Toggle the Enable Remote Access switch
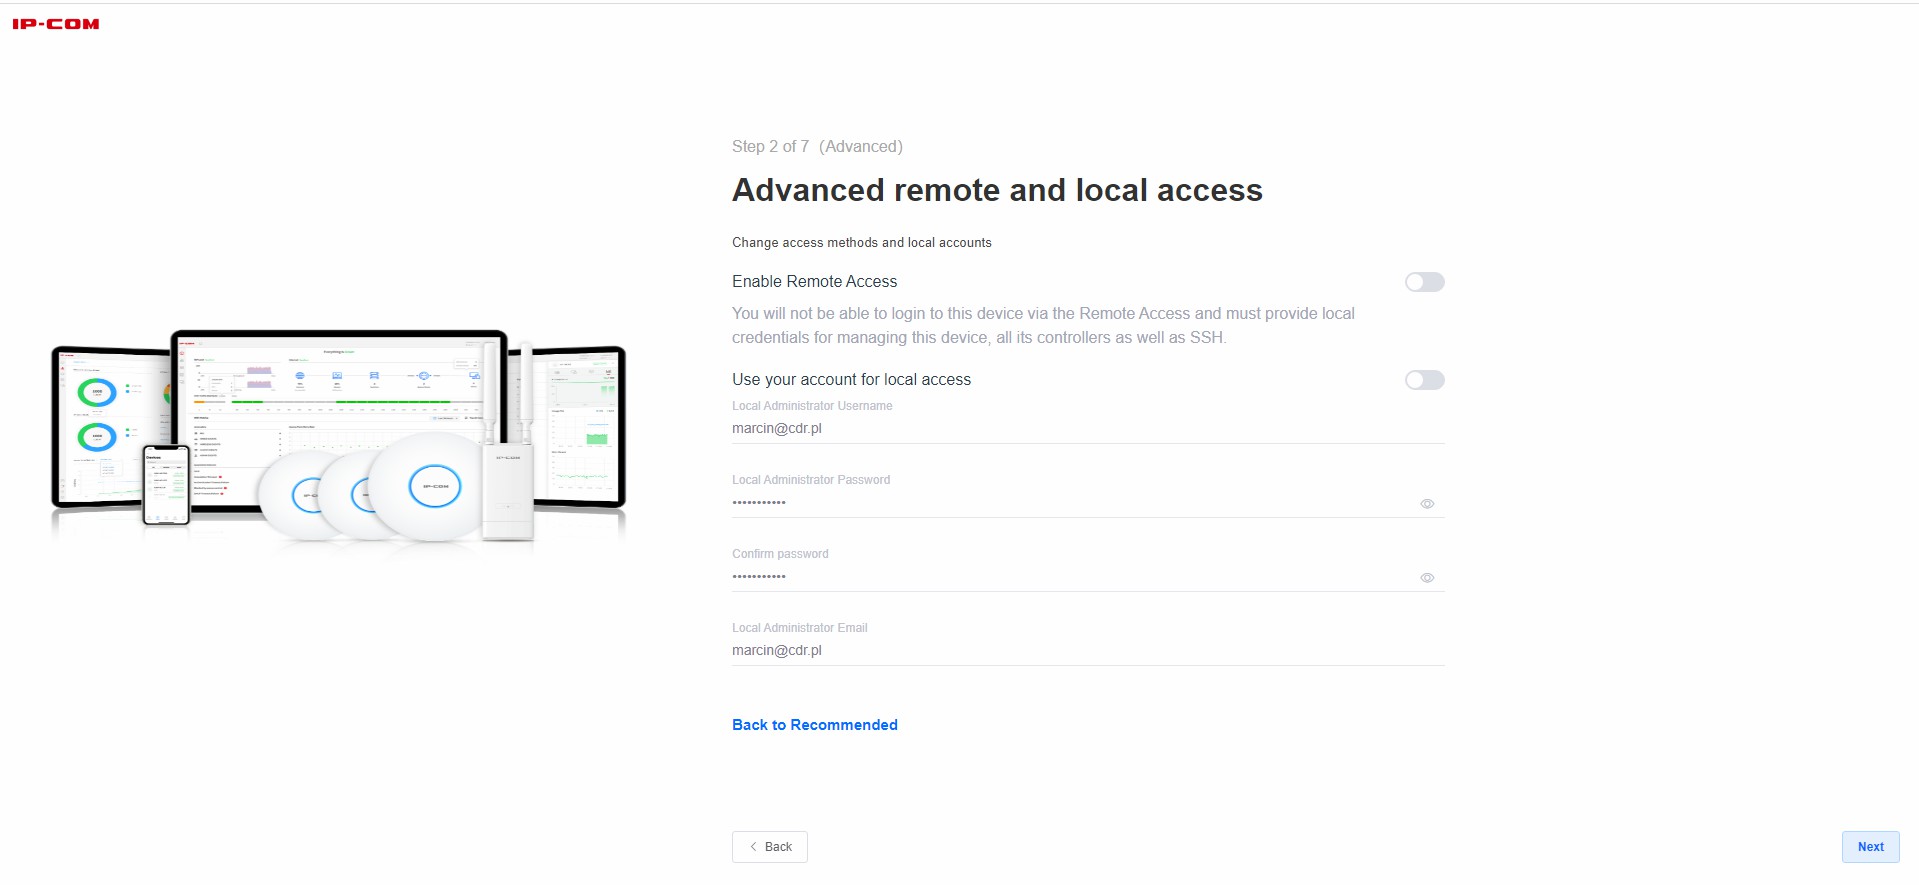This screenshot has height=885, width=1919. click(x=1424, y=282)
